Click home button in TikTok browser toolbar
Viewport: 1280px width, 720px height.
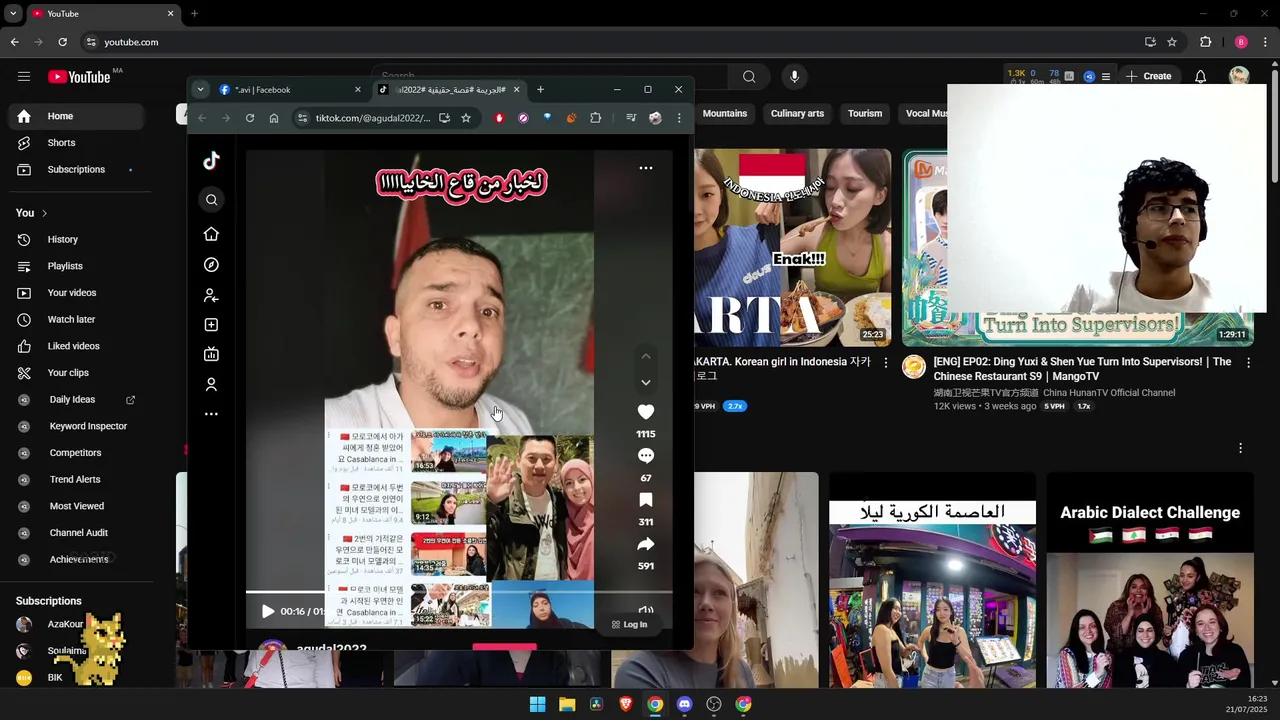274,118
